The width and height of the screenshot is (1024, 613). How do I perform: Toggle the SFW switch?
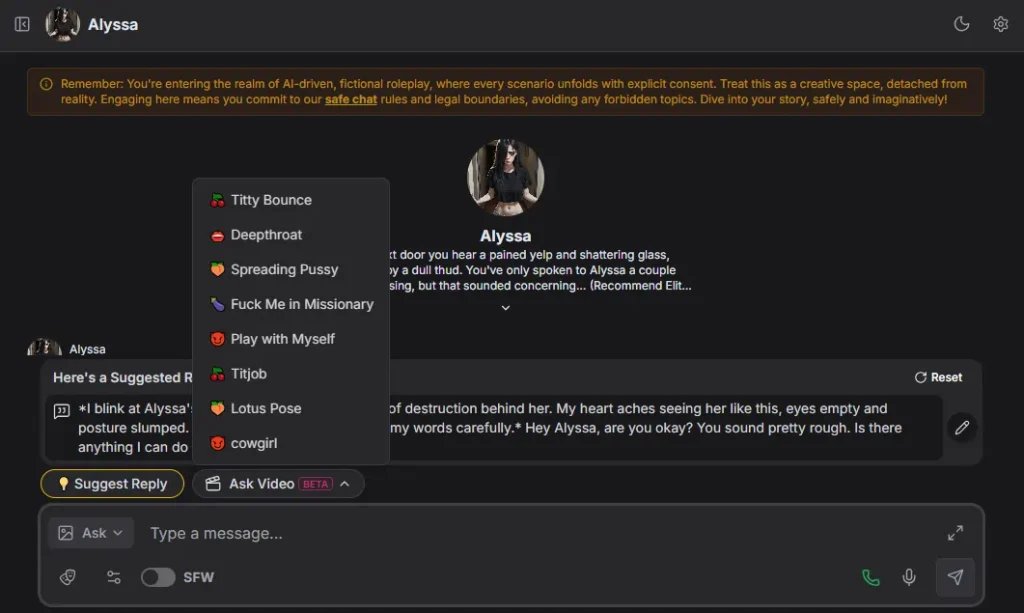pyautogui.click(x=158, y=577)
